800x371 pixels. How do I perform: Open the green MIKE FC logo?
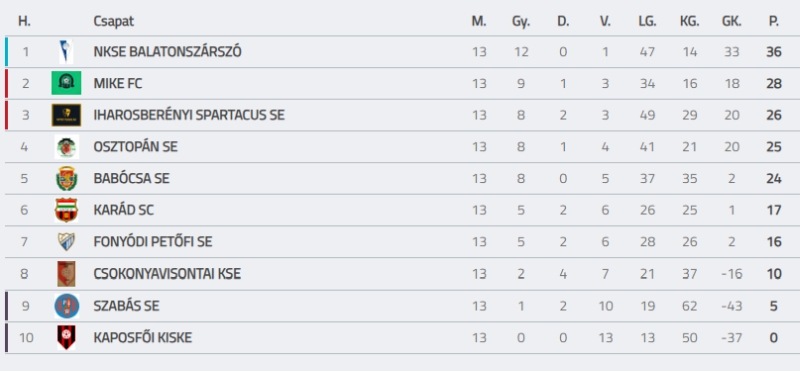[66, 83]
